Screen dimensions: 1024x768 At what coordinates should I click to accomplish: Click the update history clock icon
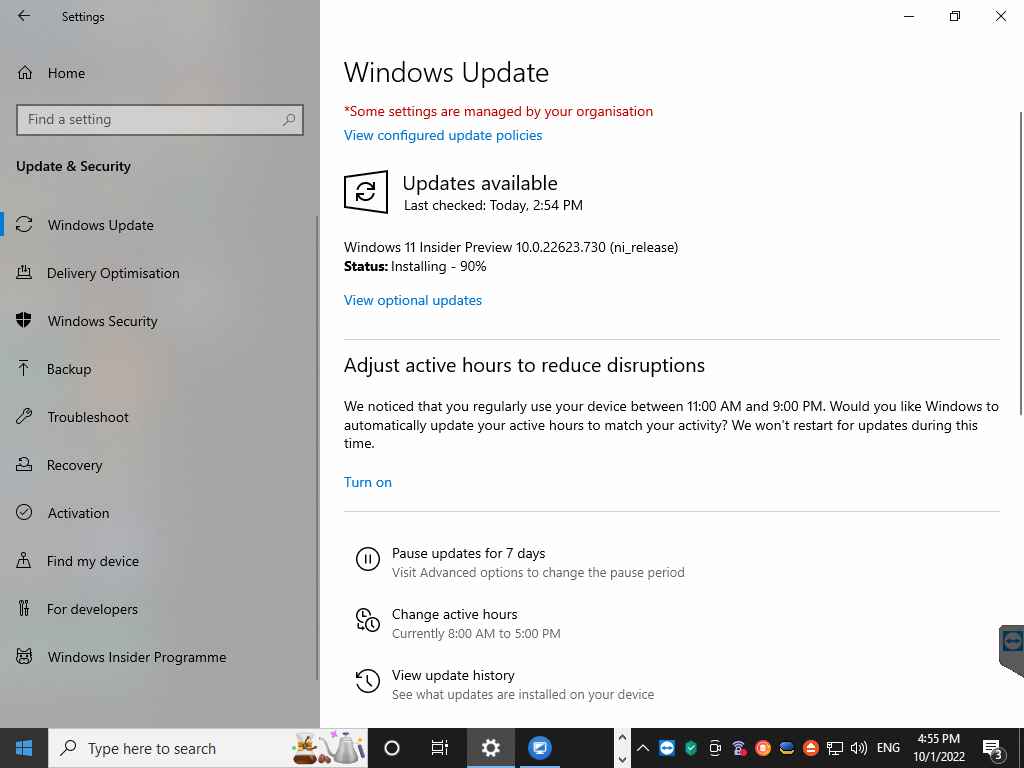point(368,680)
